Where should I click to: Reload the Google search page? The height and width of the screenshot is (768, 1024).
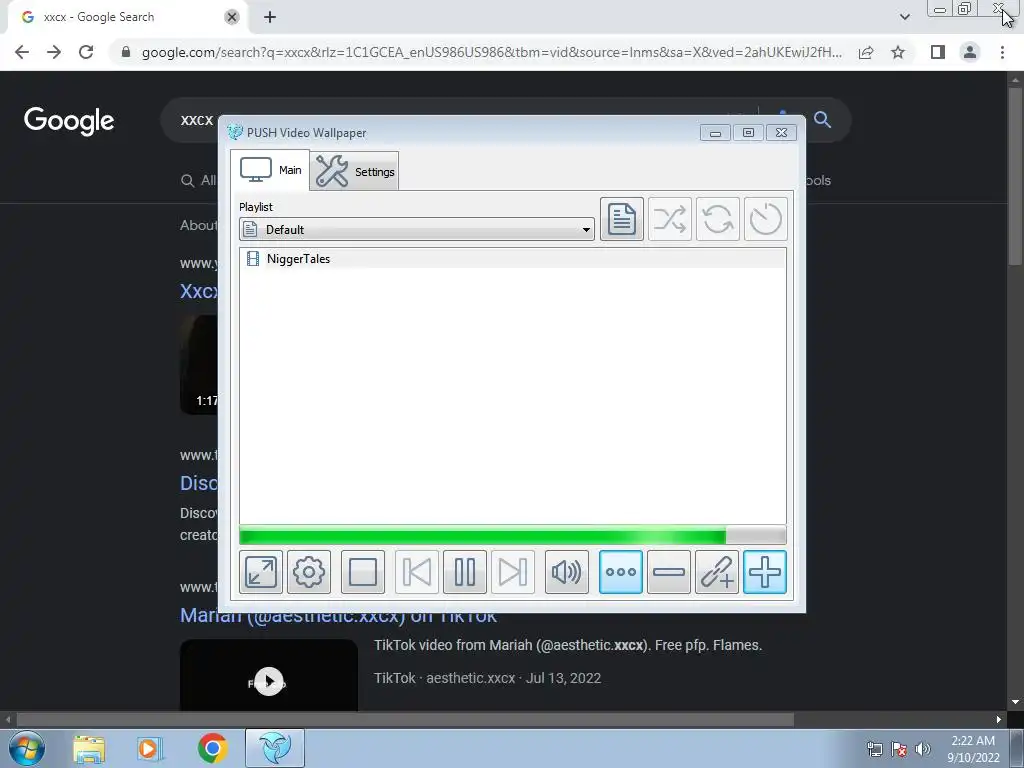(x=86, y=52)
